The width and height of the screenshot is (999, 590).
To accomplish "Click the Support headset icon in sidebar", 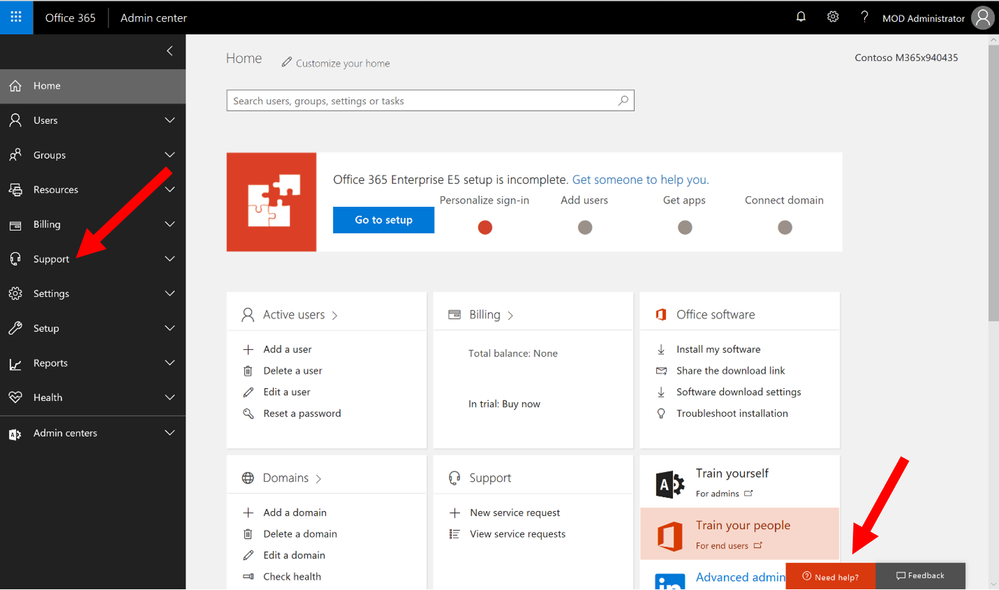I will click(15, 259).
